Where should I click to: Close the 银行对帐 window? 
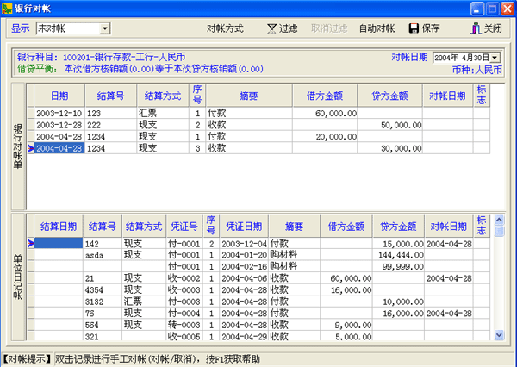(507, 8)
